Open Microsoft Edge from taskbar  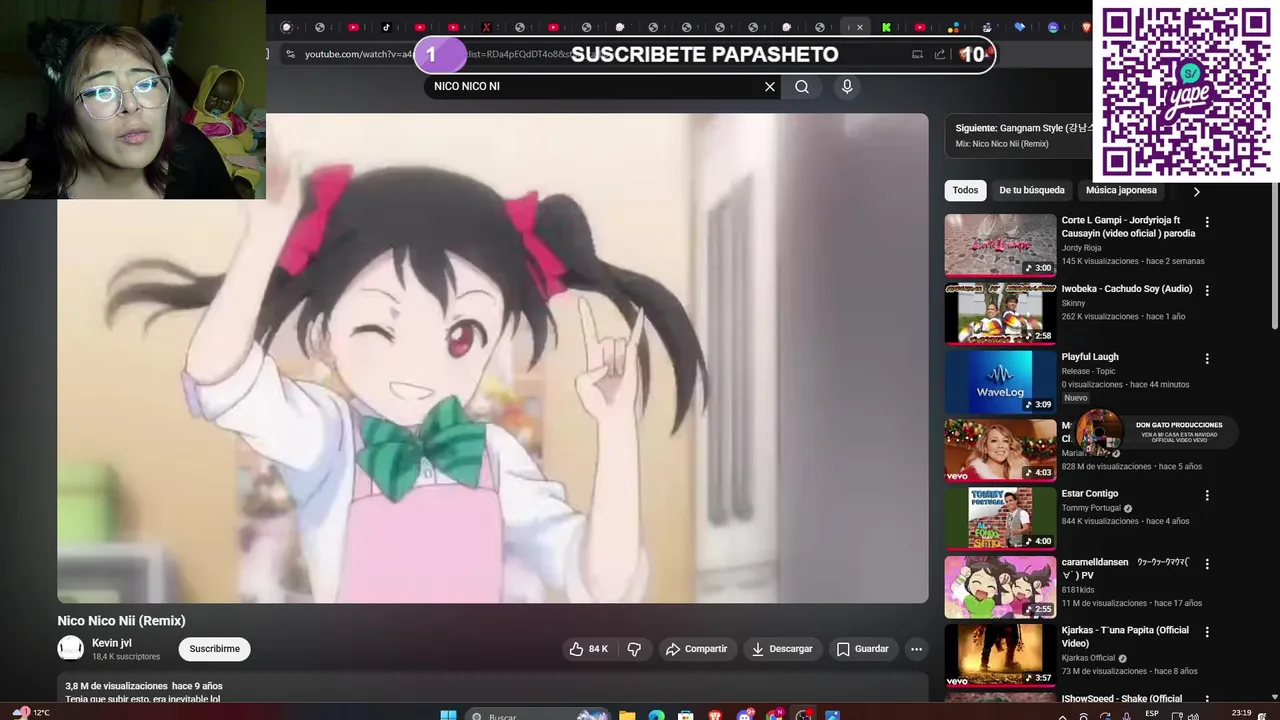(656, 716)
